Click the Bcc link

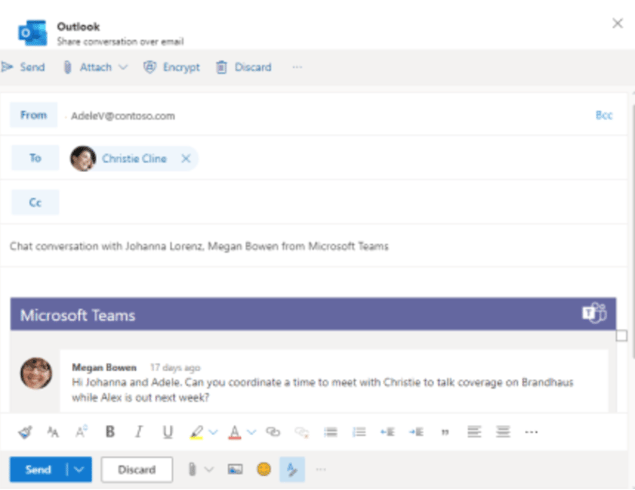point(603,115)
